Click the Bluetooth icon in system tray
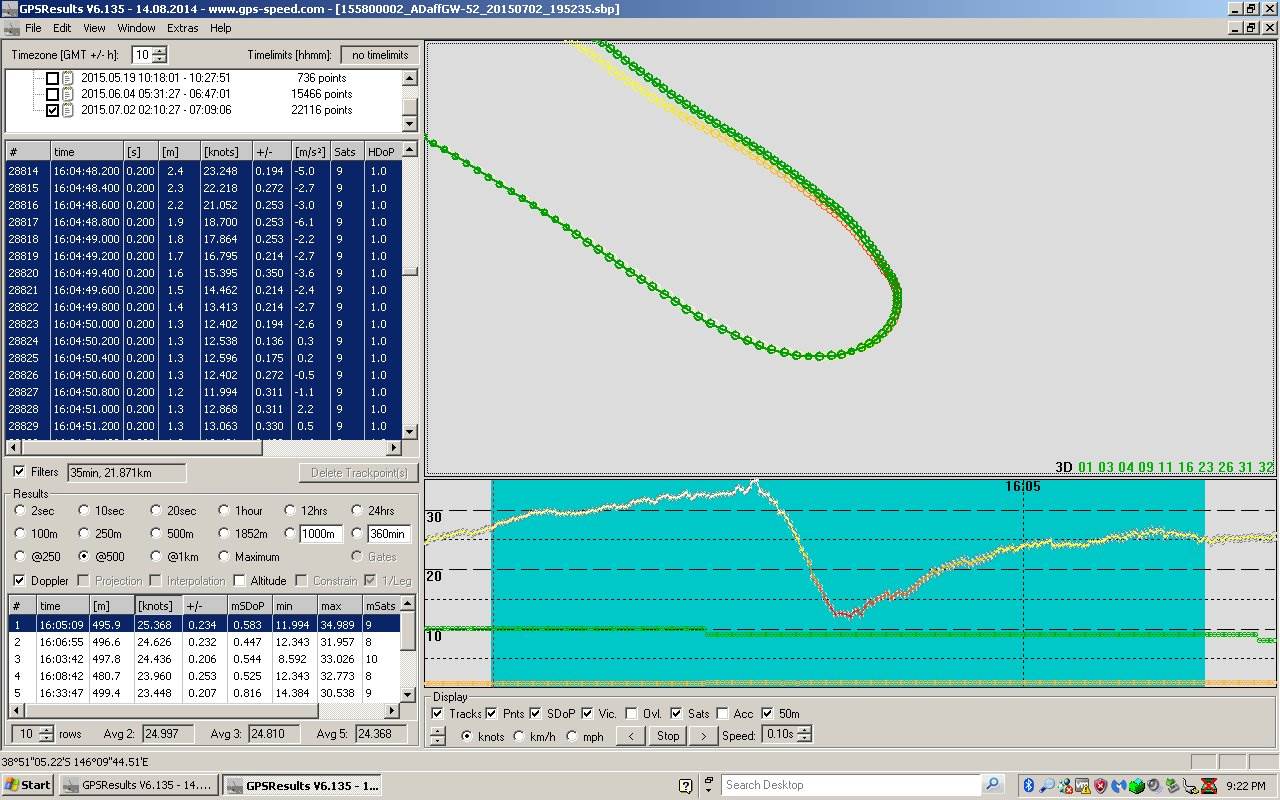The height and width of the screenshot is (800, 1280). (1027, 785)
